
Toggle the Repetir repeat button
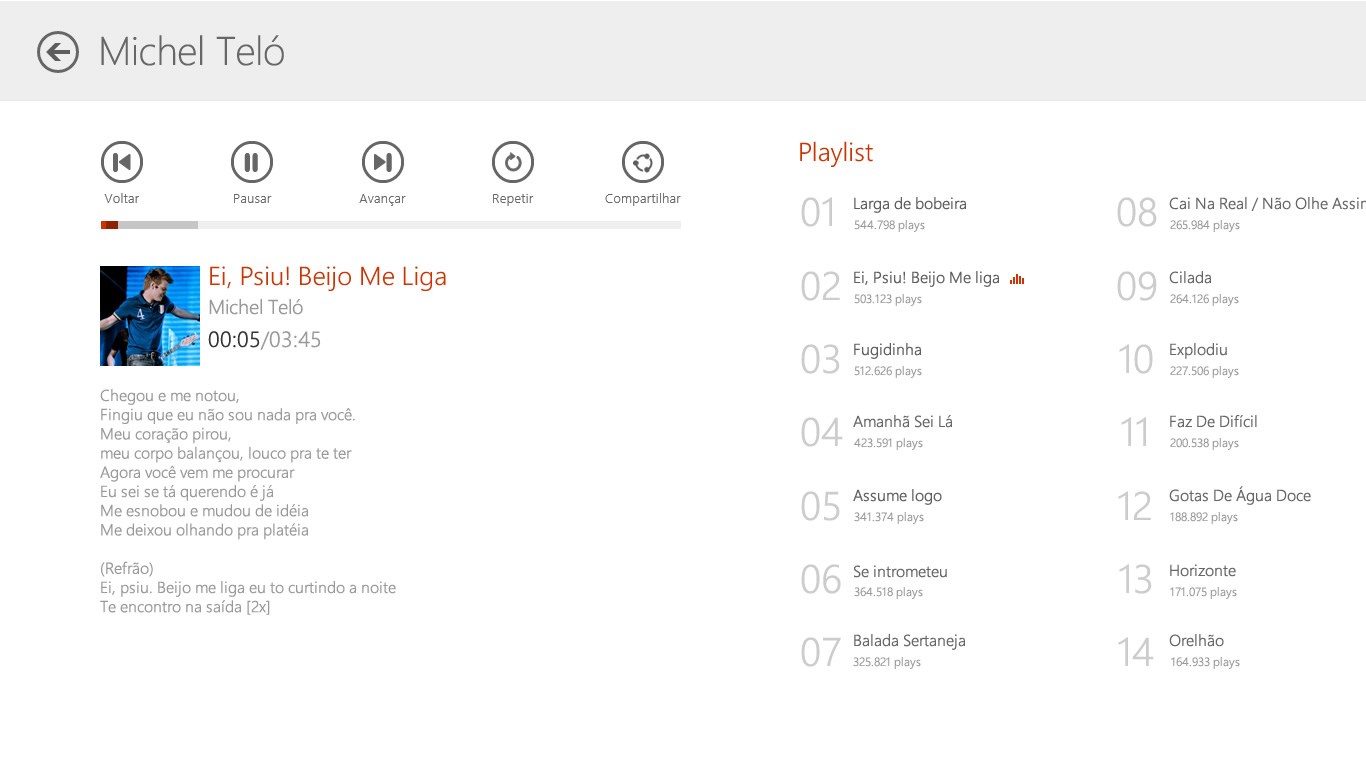(513, 162)
